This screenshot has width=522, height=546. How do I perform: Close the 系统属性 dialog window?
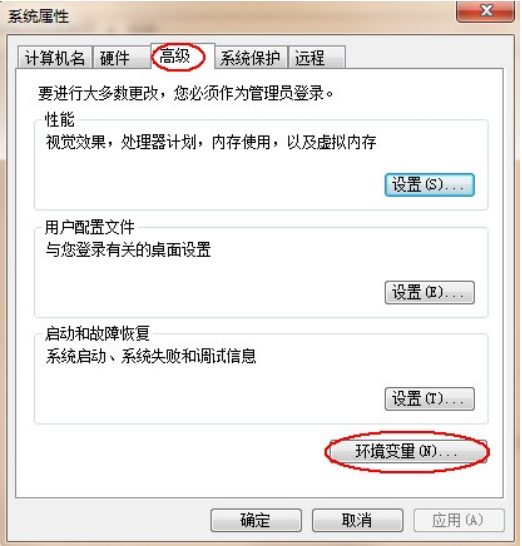[x=485, y=11]
